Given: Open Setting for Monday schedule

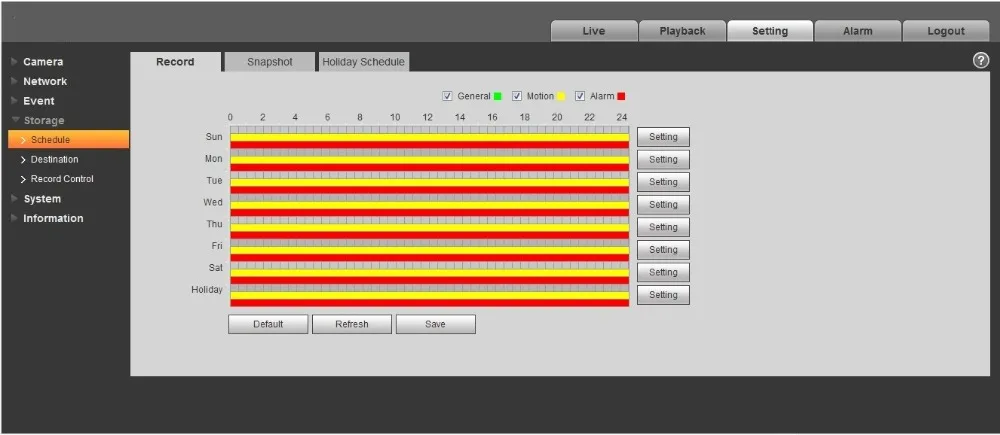Looking at the screenshot, I should click(663, 159).
